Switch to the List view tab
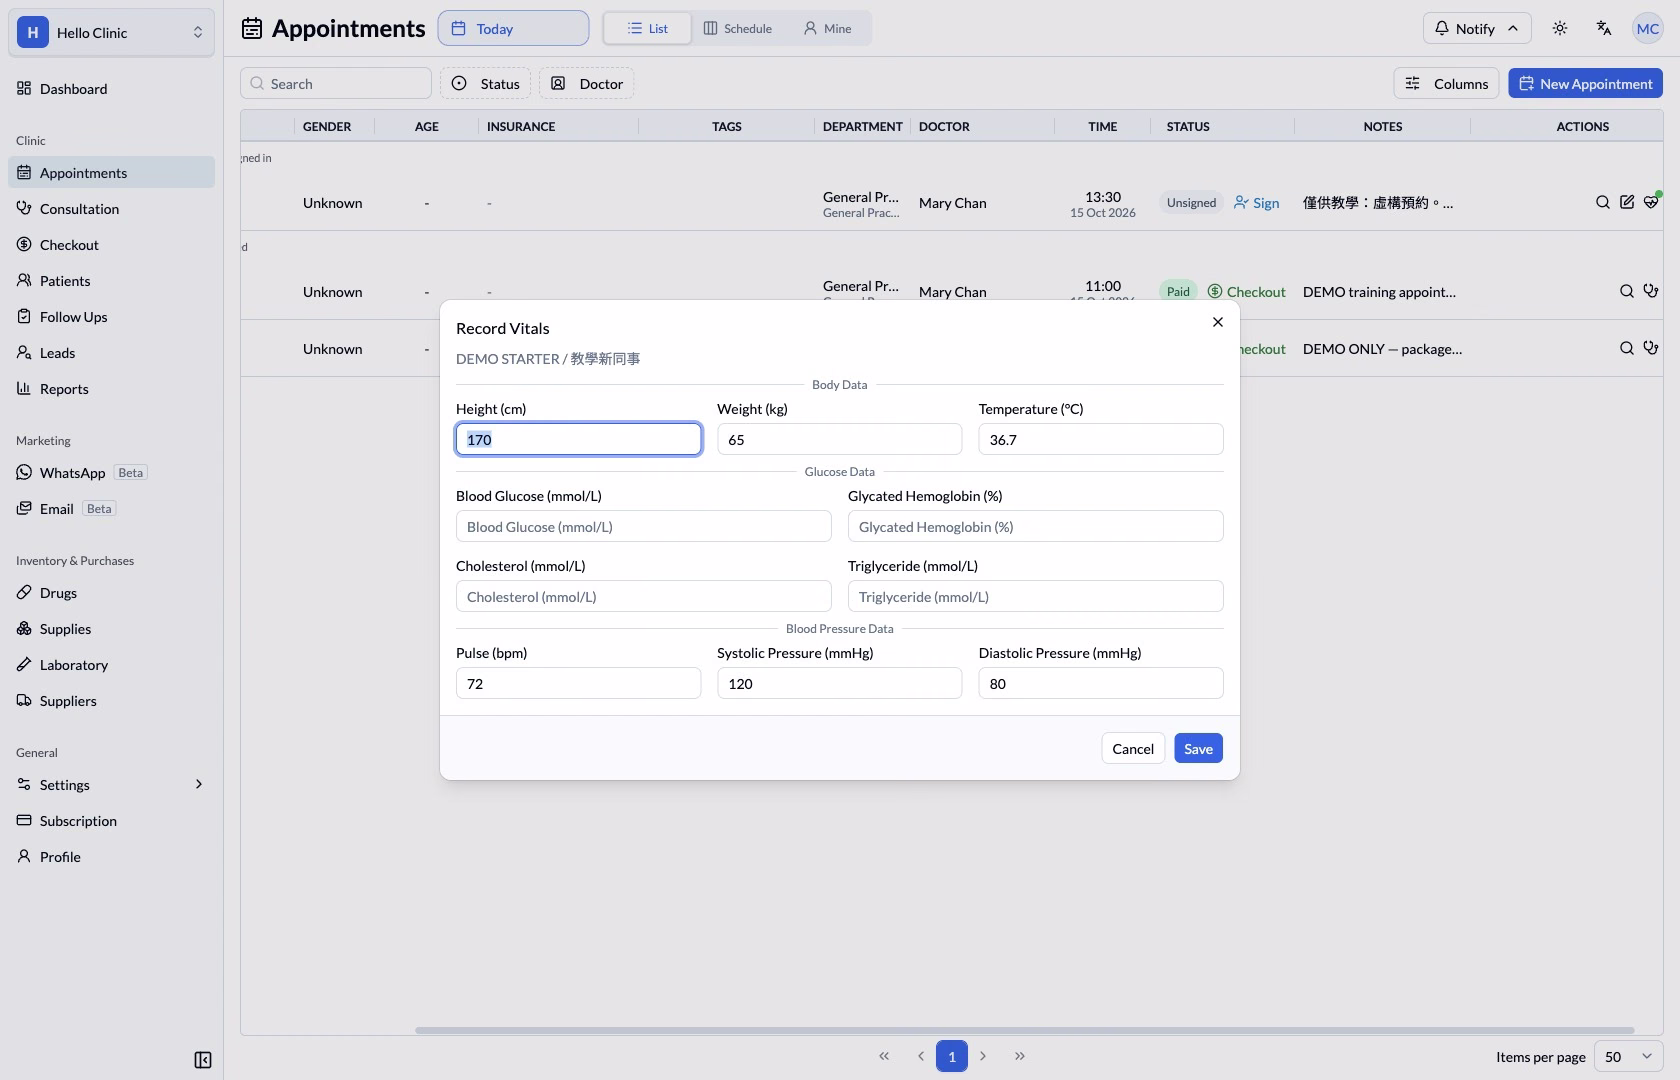The image size is (1680, 1080). (647, 28)
